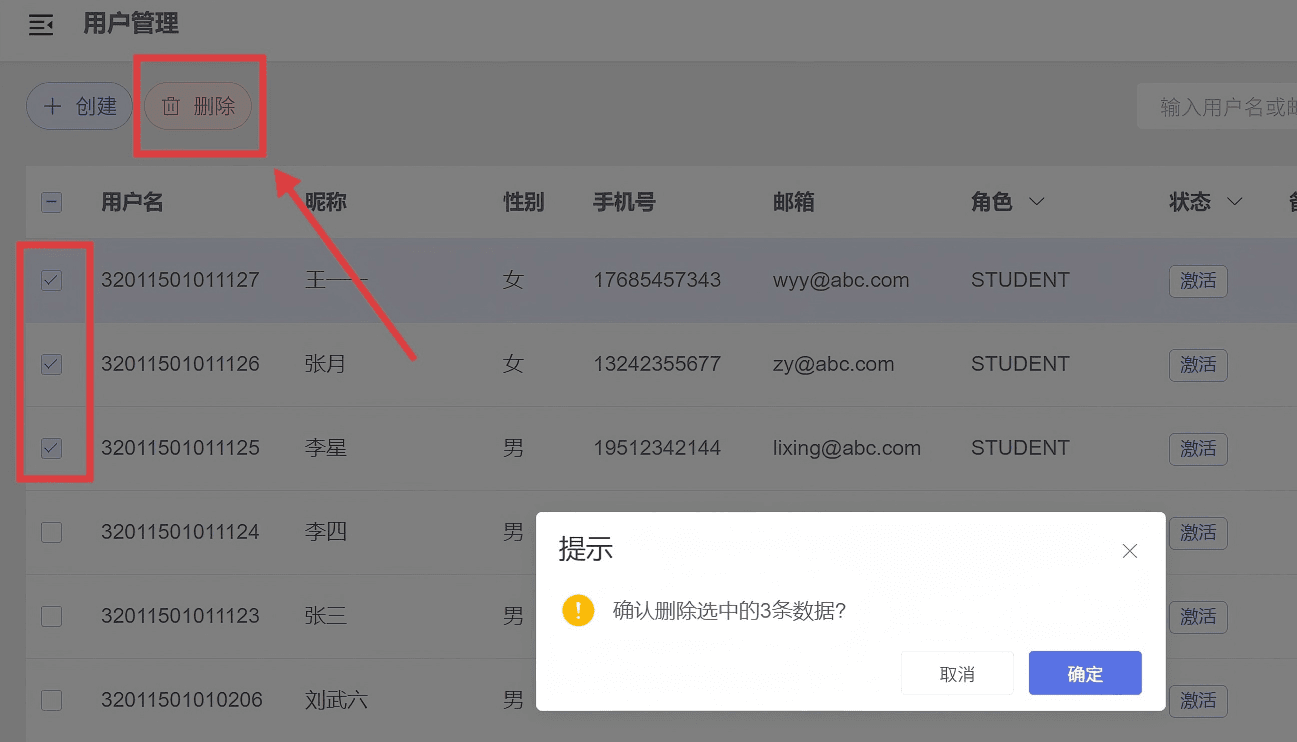The width and height of the screenshot is (1297, 742).
Task: Click the plus icon in create button
Action: coord(53,106)
